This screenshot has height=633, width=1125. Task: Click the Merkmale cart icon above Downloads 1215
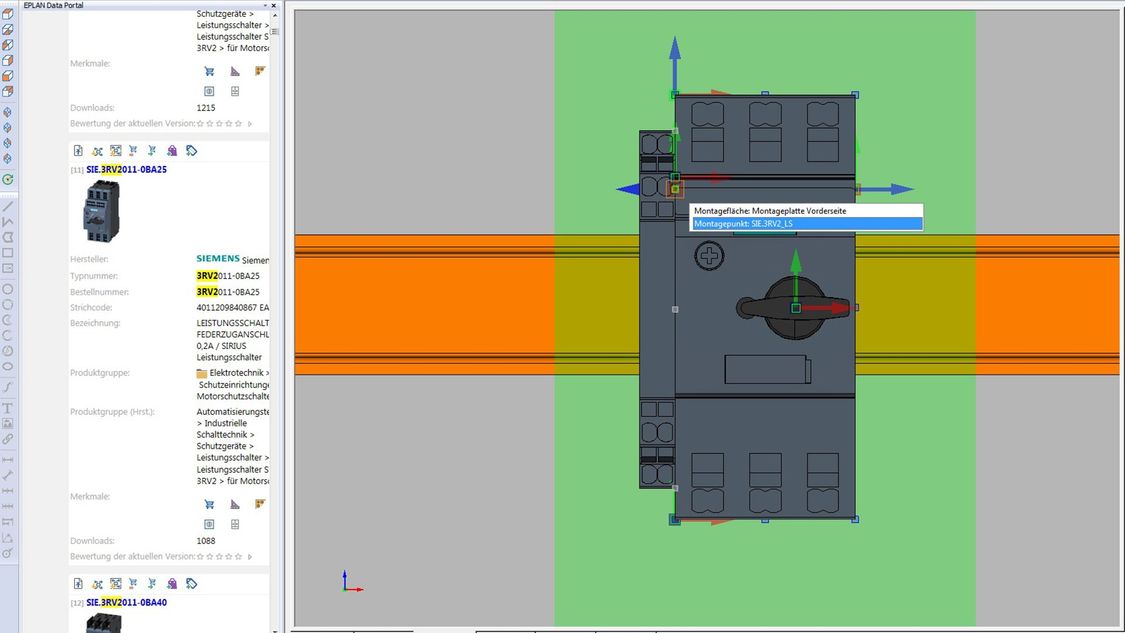[x=209, y=71]
